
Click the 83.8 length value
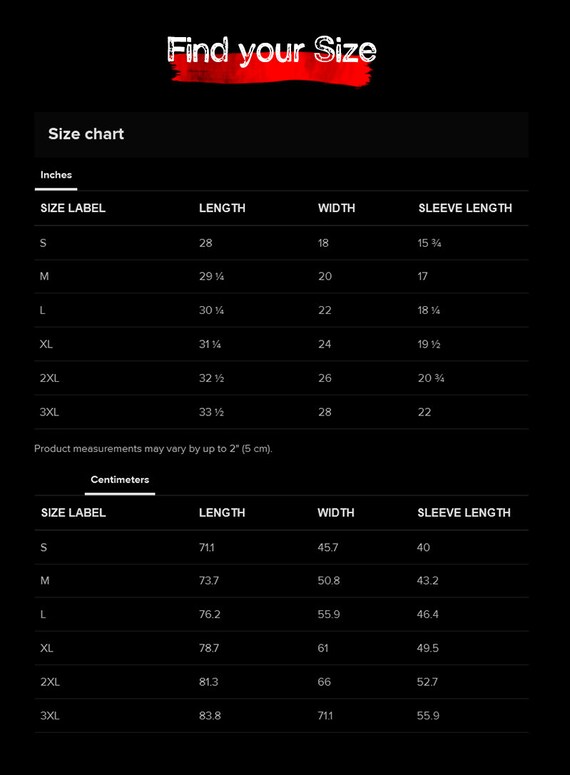point(210,716)
